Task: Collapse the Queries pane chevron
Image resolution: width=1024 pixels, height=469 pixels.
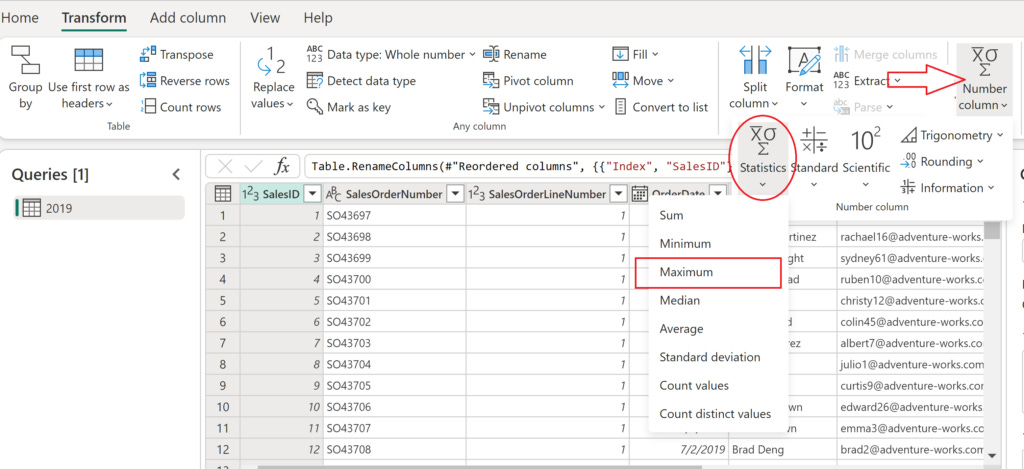Action: point(176,175)
